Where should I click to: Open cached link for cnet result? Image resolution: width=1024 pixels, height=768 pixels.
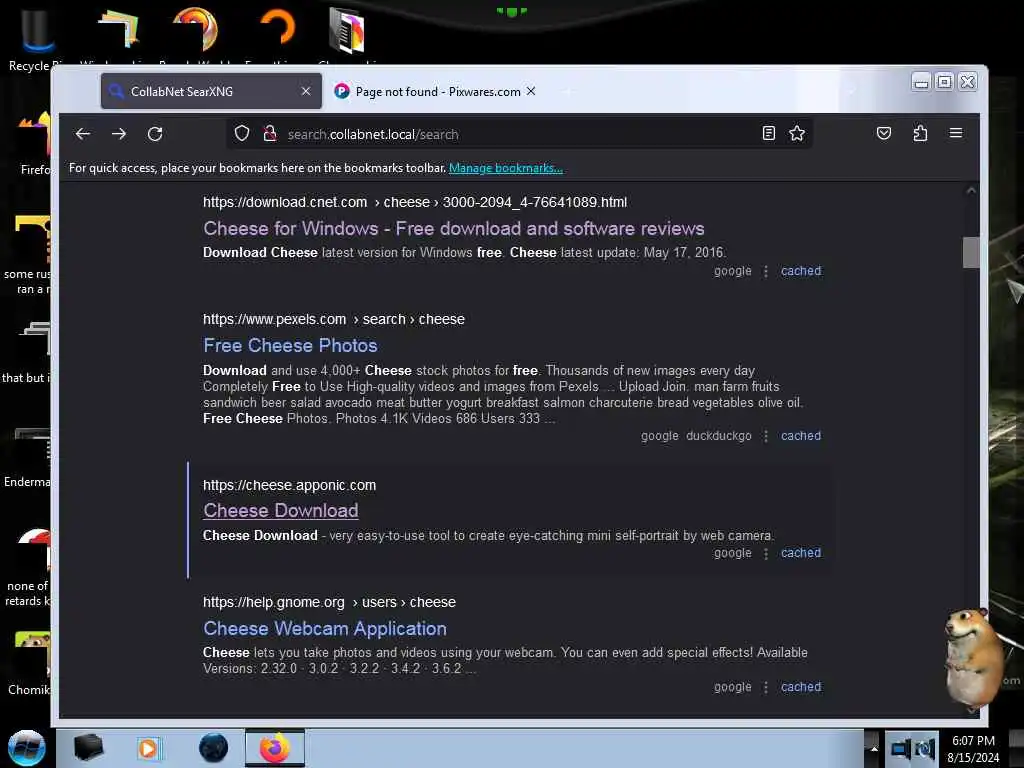pyautogui.click(x=801, y=271)
